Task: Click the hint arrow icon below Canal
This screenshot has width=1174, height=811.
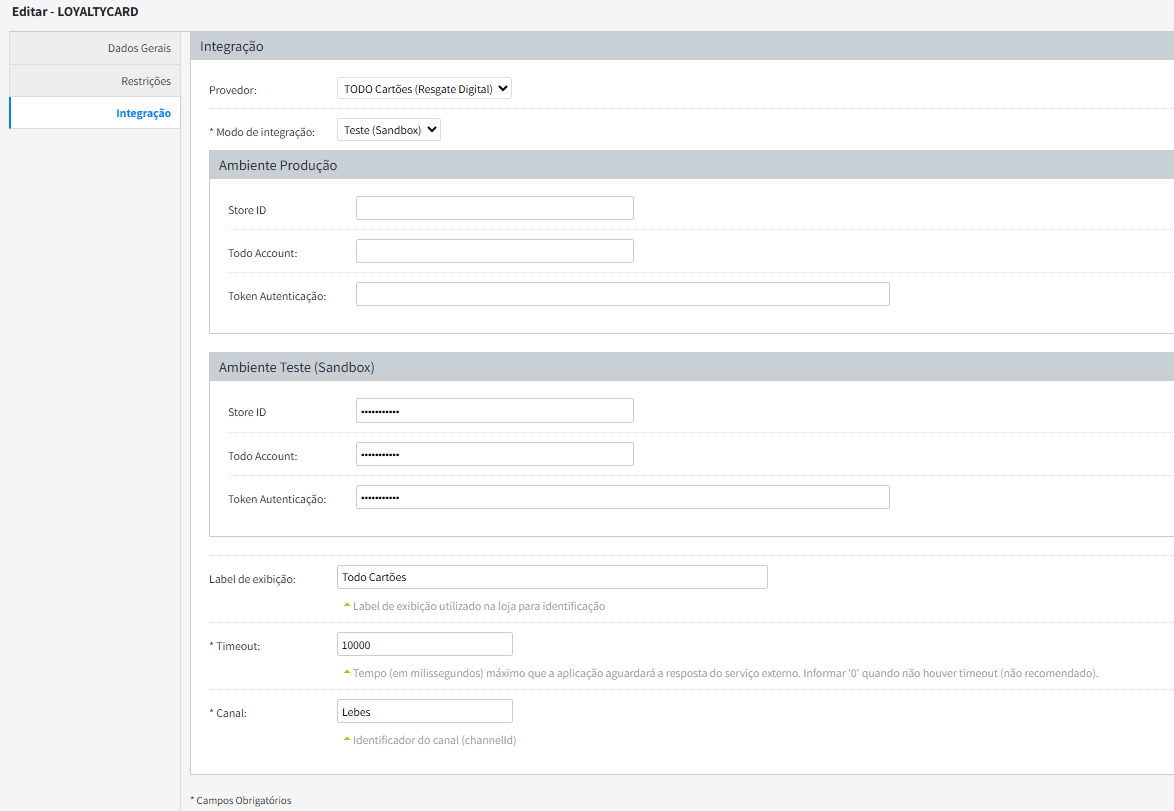Action: tap(346, 740)
